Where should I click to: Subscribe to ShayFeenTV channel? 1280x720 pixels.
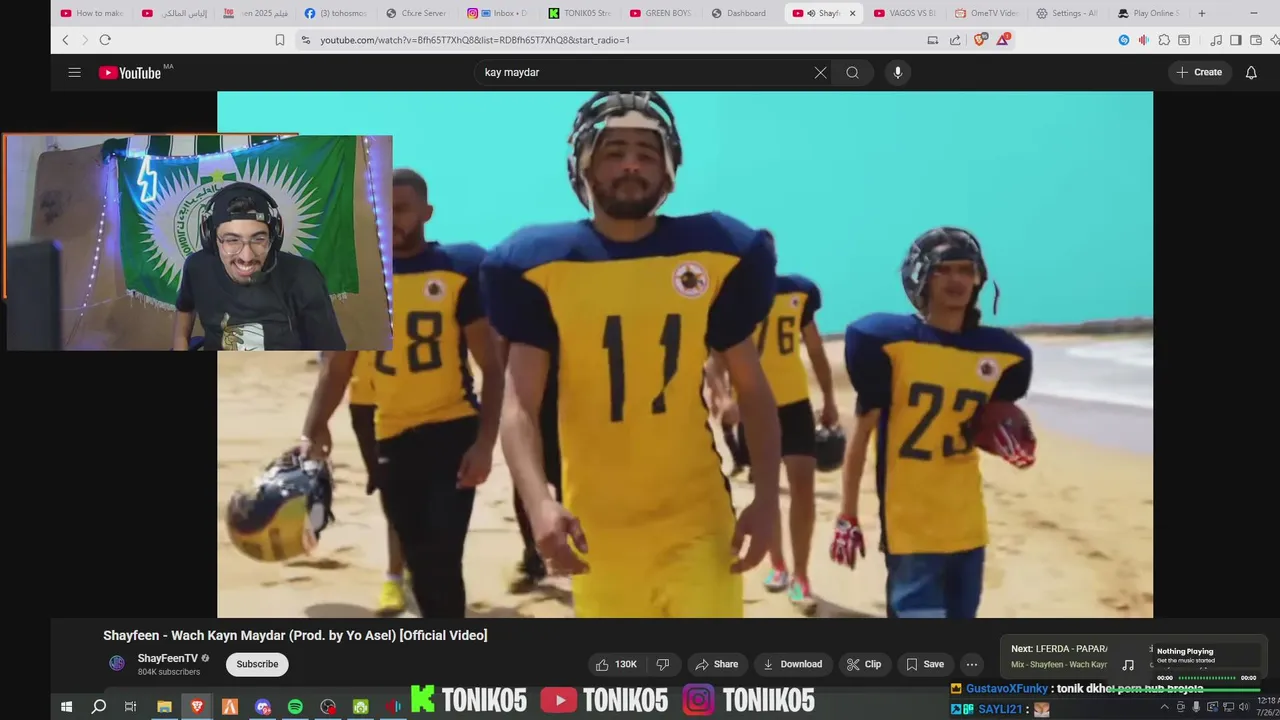(257, 664)
